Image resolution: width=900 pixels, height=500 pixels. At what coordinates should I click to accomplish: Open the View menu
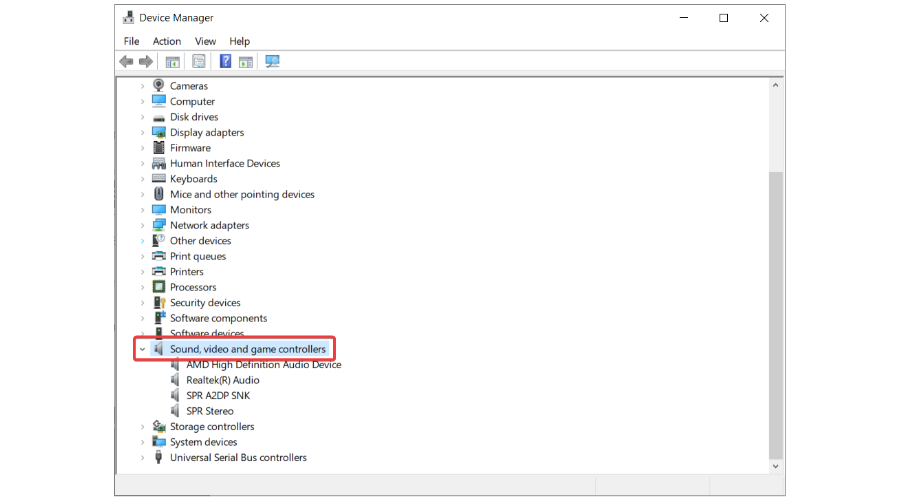point(205,41)
